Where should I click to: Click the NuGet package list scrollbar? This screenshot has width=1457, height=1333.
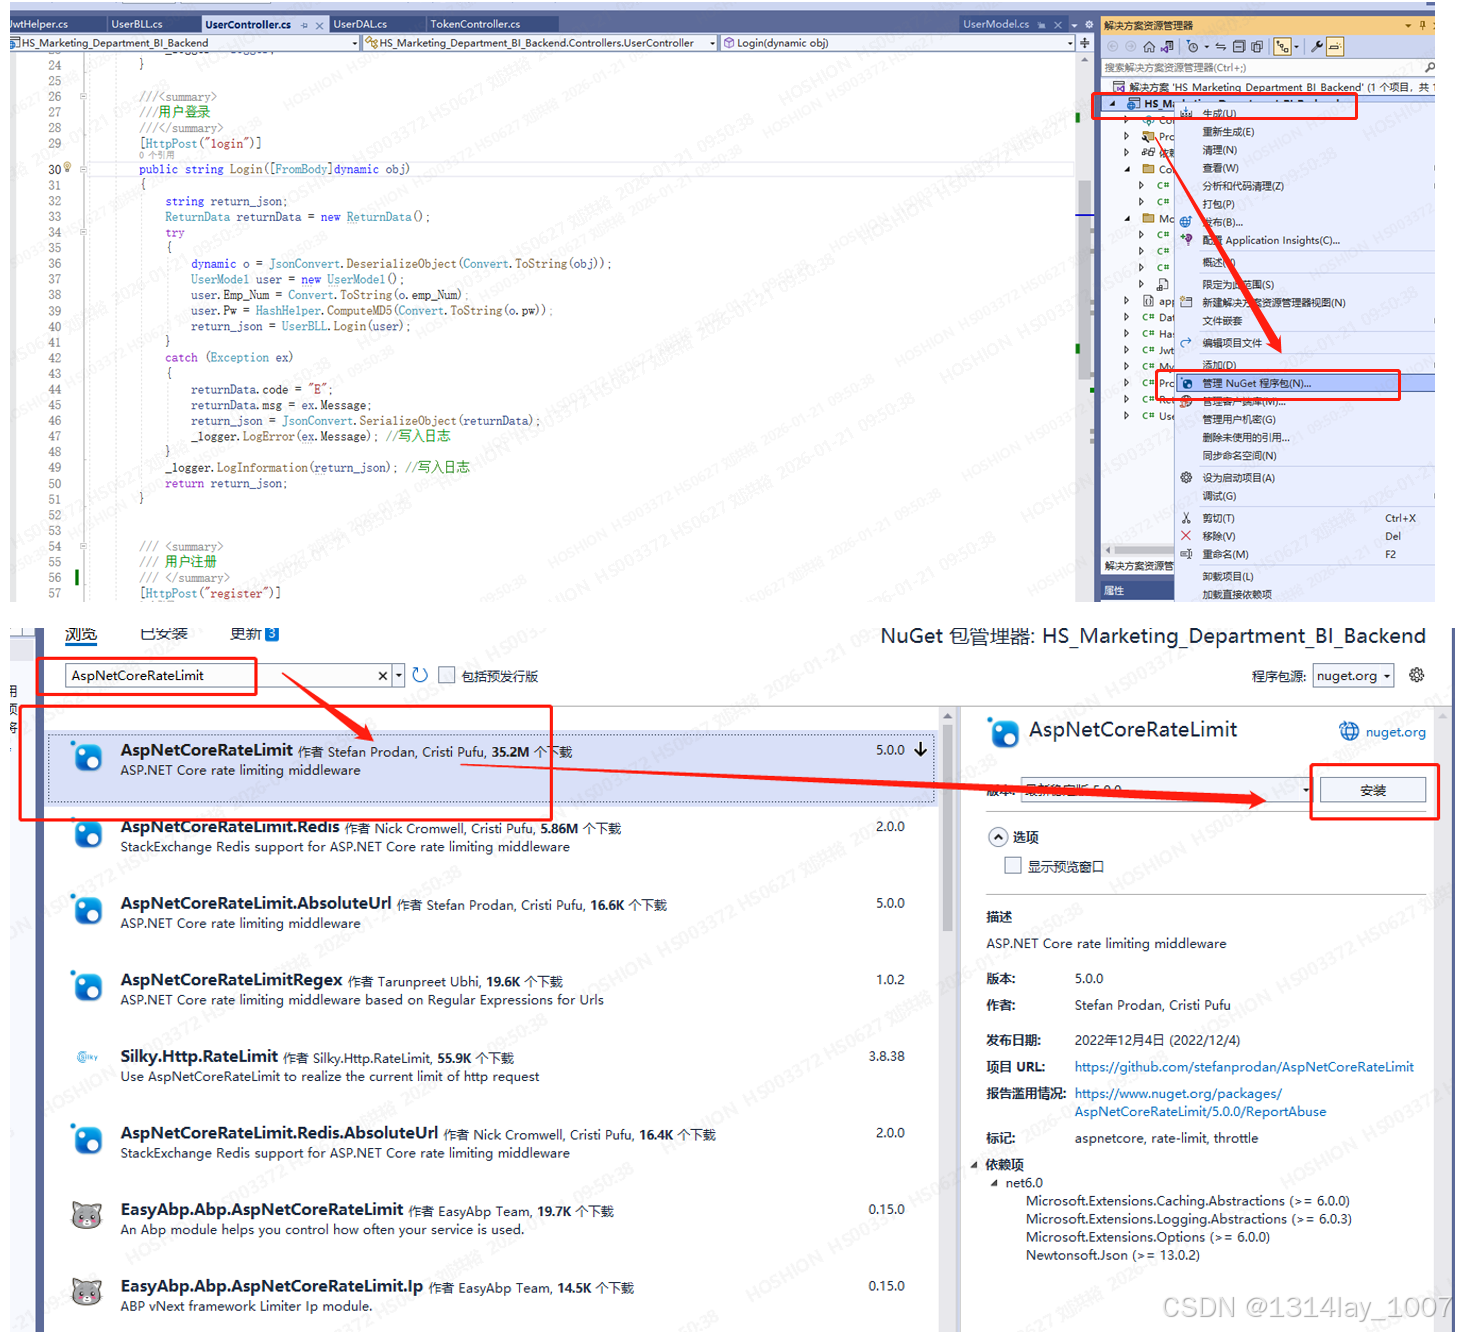(947, 830)
